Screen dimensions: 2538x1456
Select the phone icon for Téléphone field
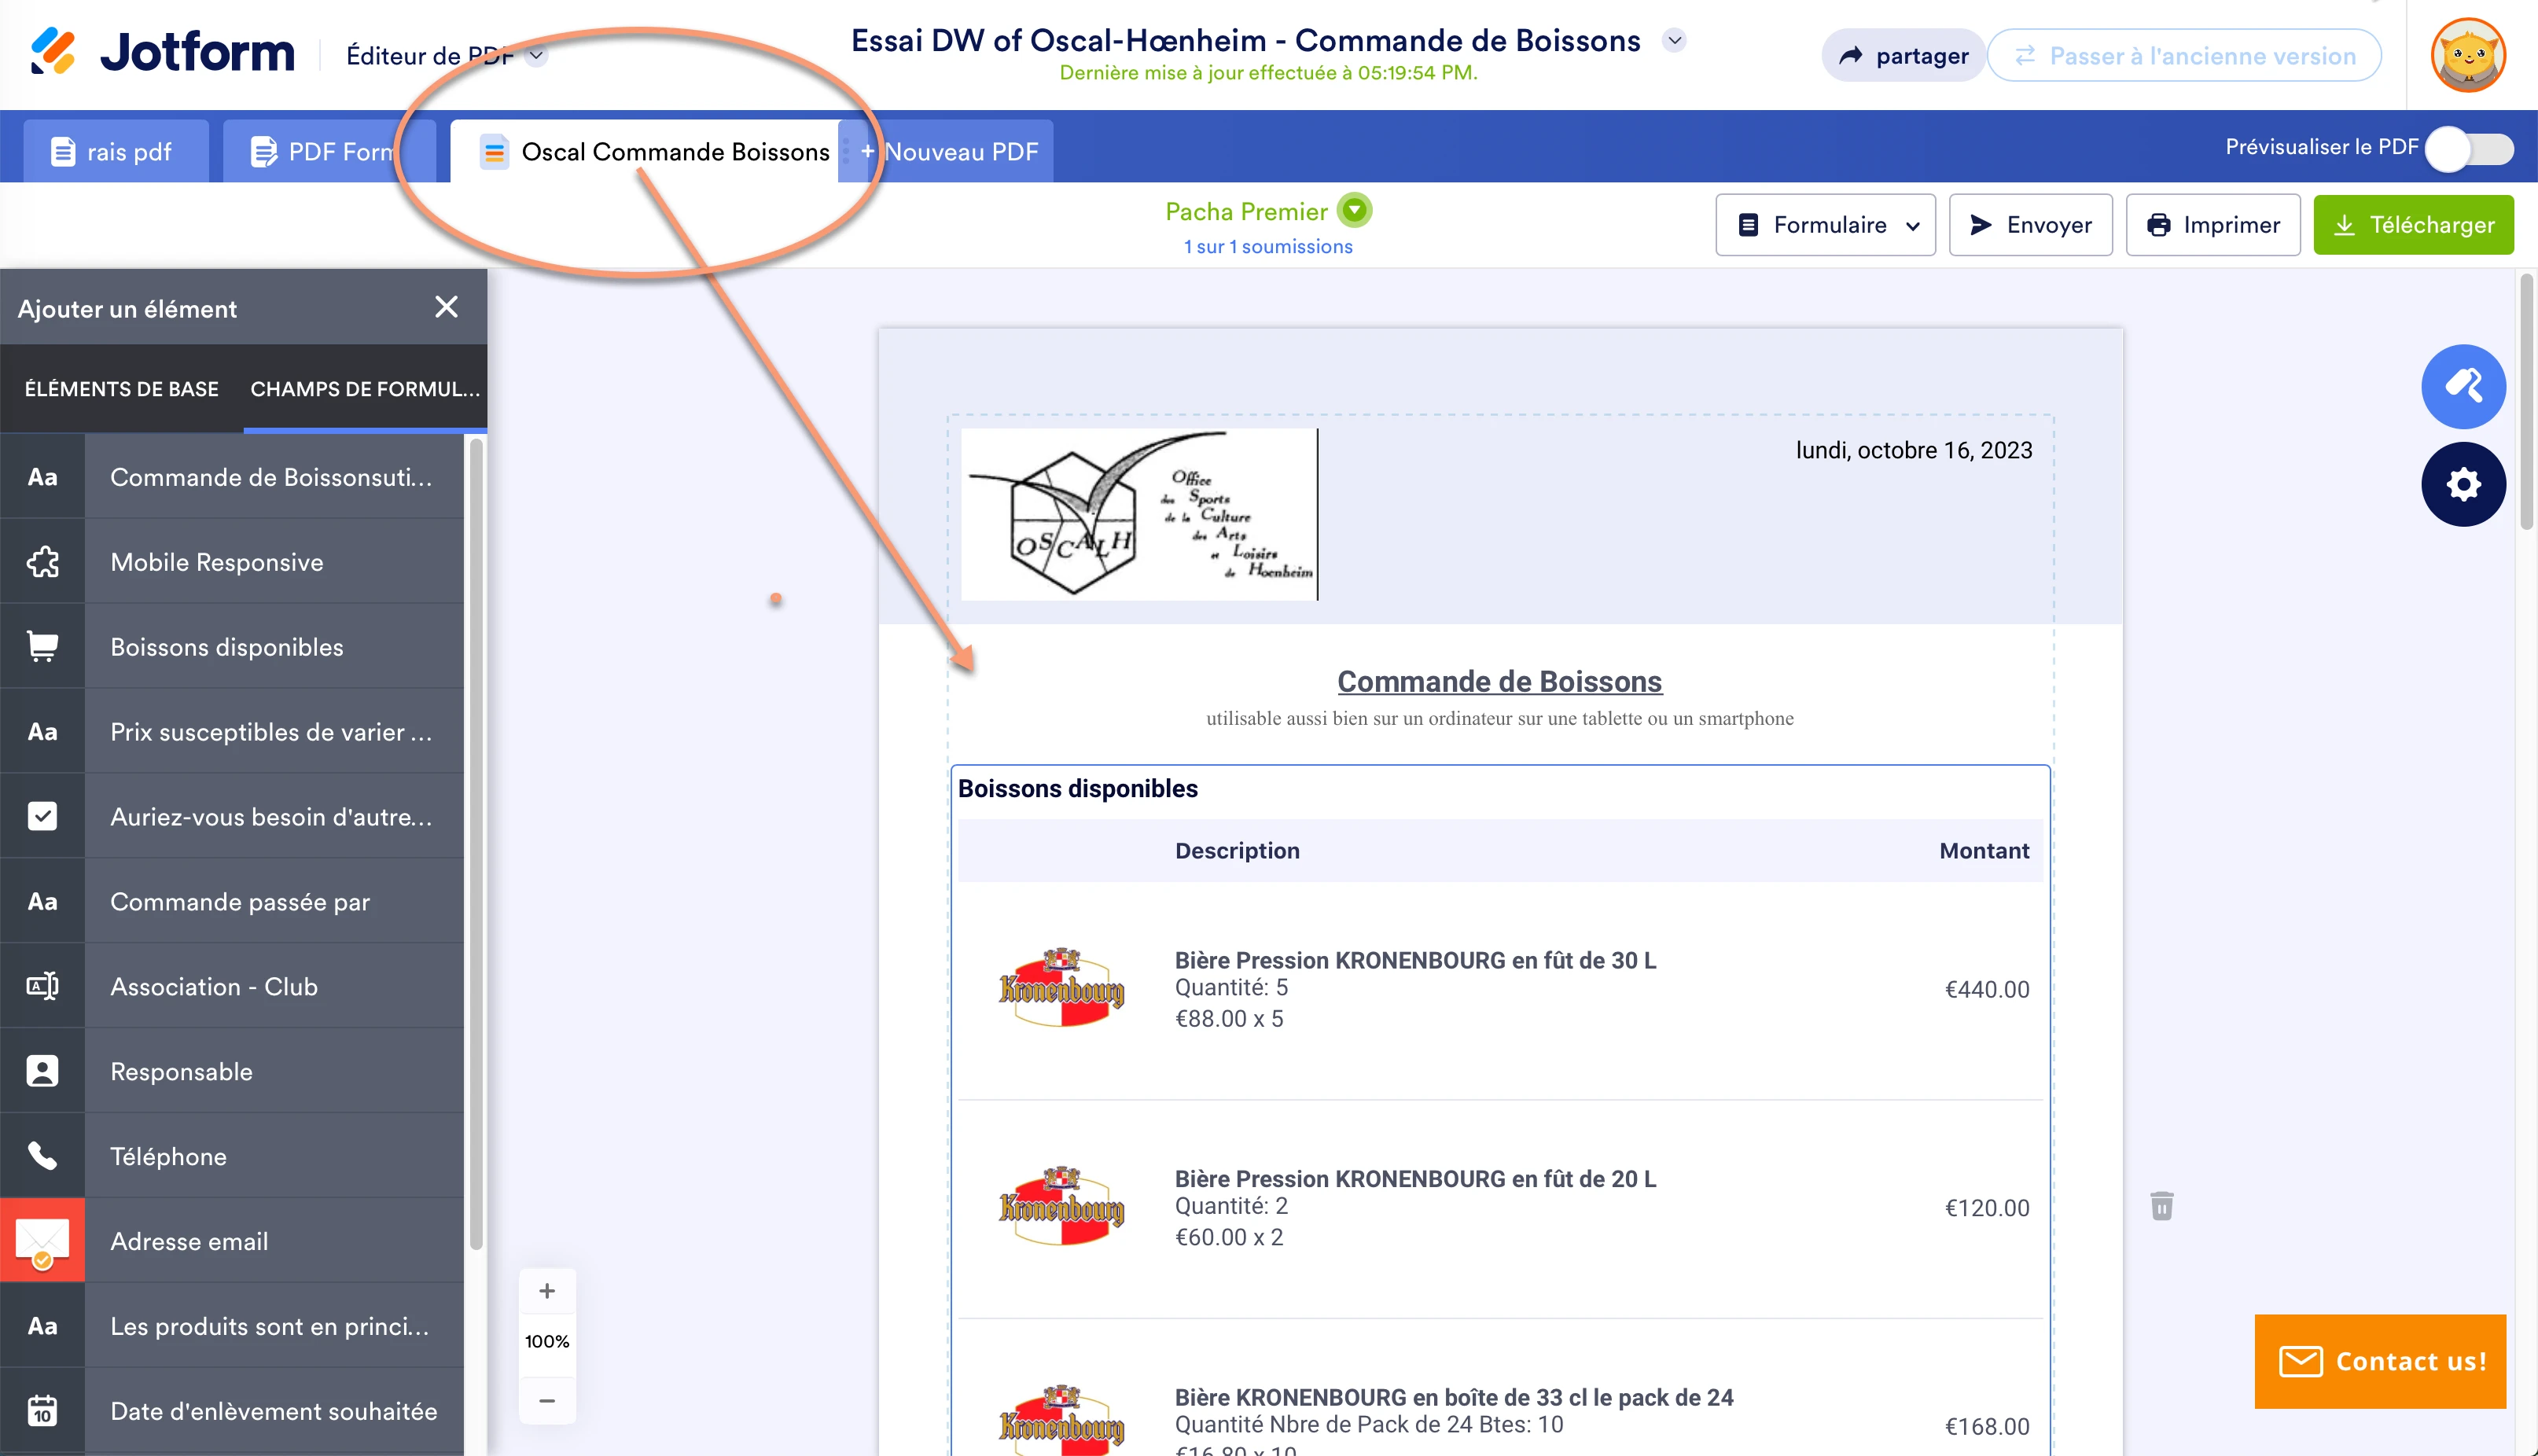click(42, 1156)
